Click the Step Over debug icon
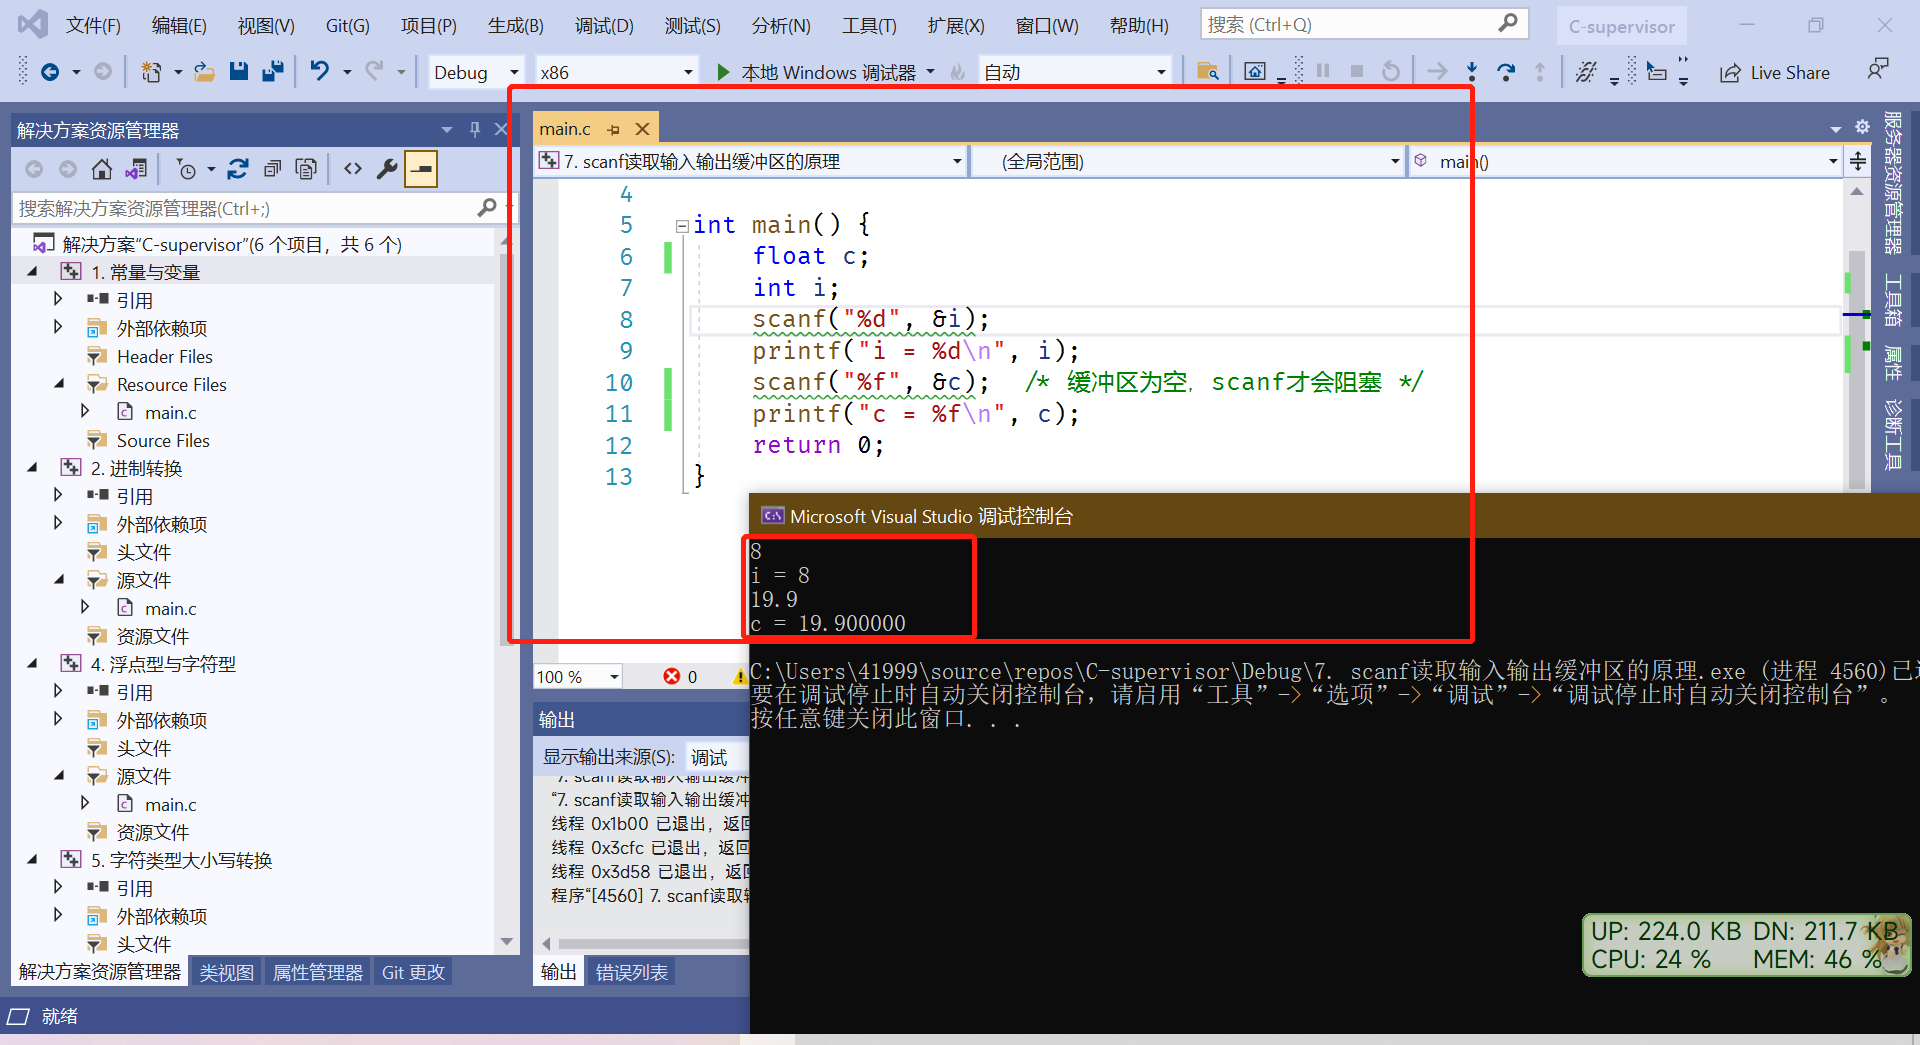Image resolution: width=1920 pixels, height=1045 pixels. (x=1505, y=72)
